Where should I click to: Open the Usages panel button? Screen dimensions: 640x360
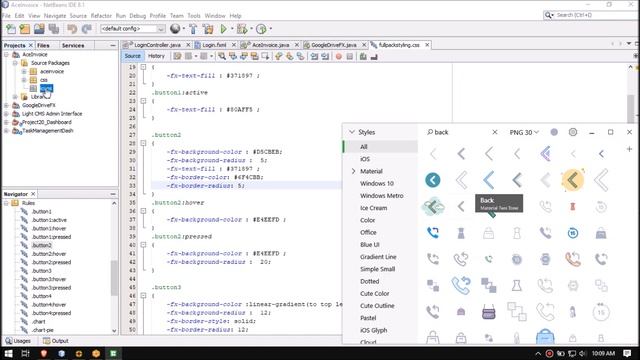(x=18, y=341)
